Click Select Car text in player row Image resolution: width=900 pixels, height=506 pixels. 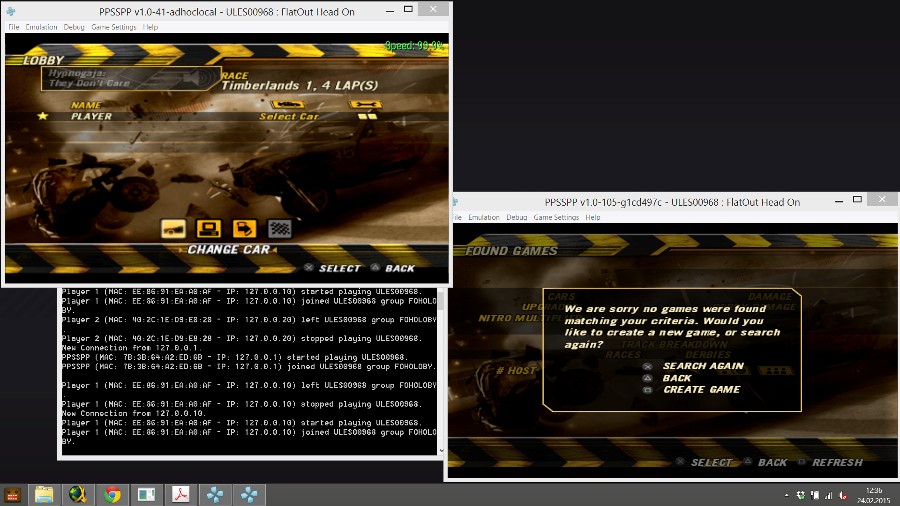289,117
